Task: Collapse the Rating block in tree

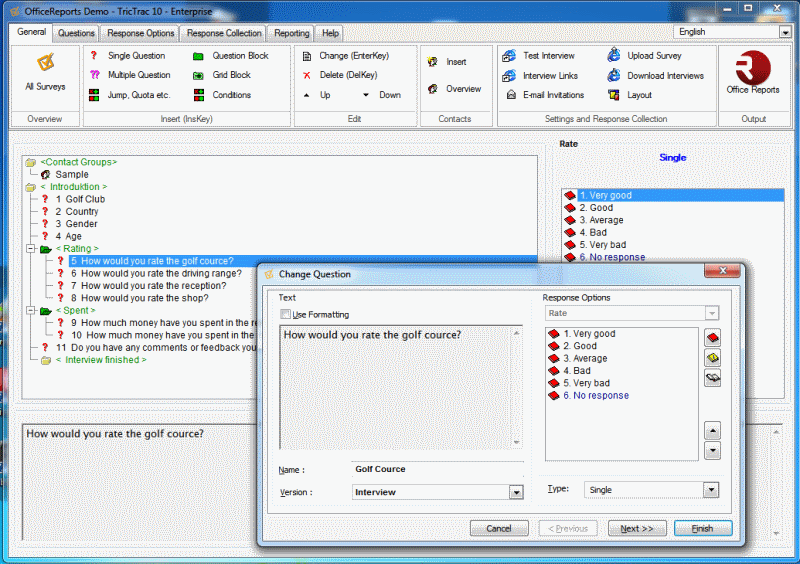Action: pos(31,249)
